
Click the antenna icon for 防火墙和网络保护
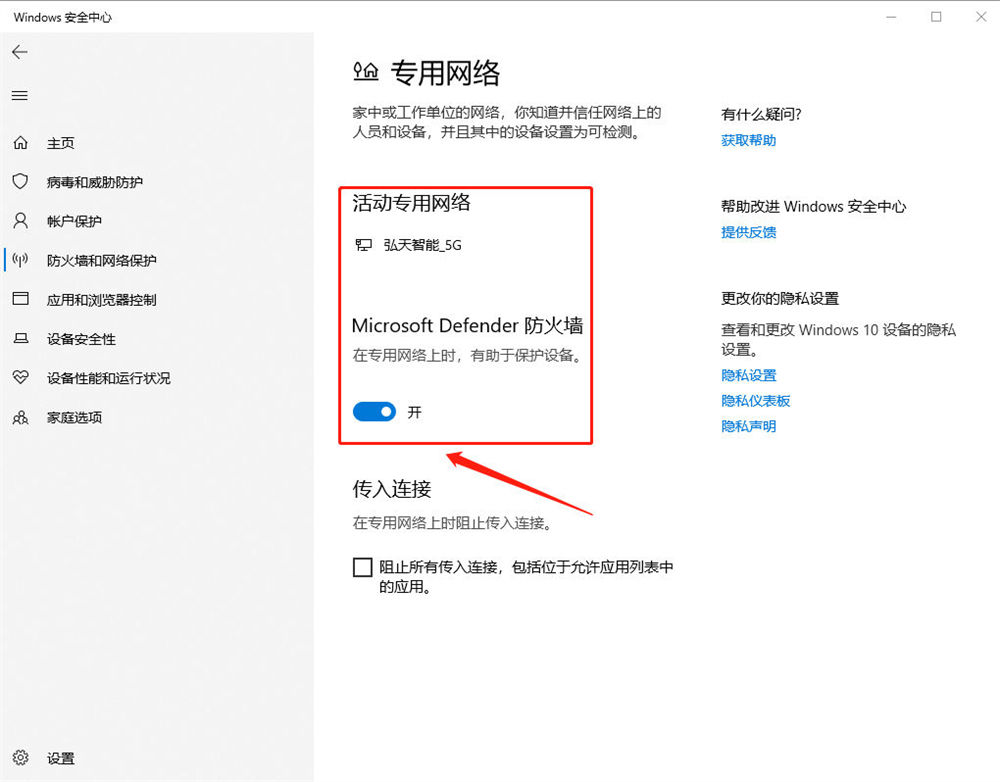20,260
